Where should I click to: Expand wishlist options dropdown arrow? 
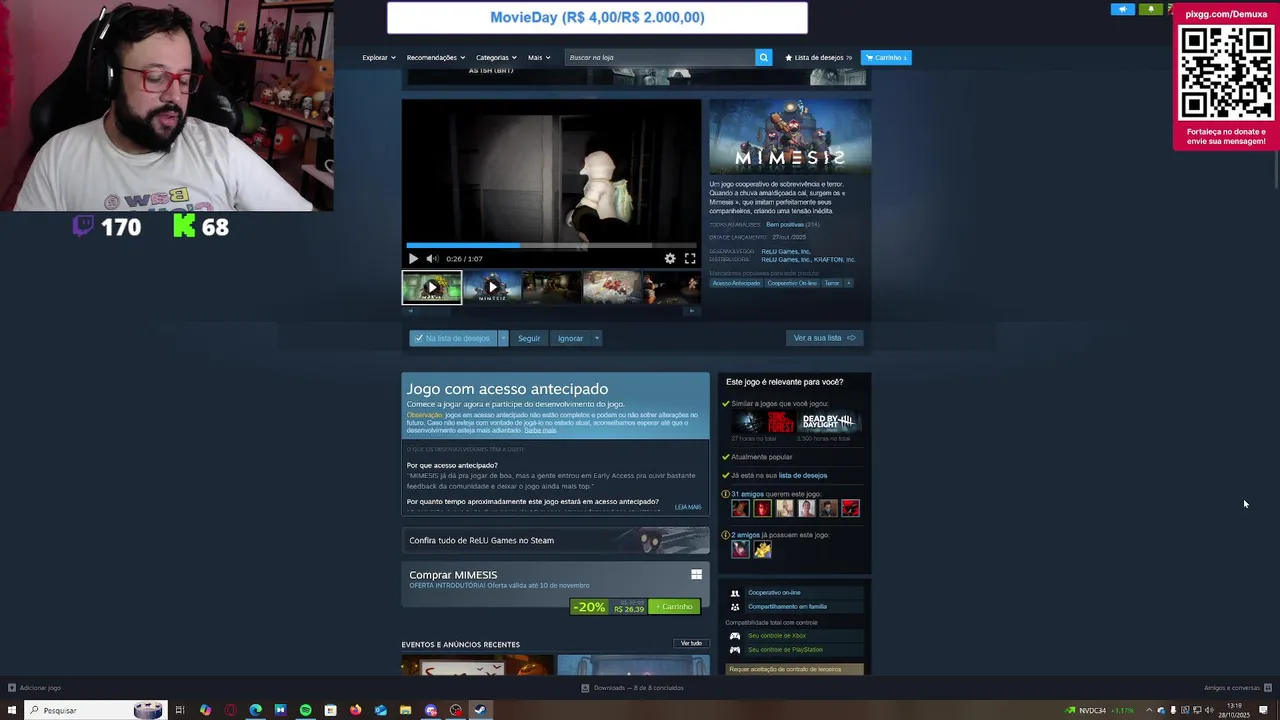coord(503,338)
